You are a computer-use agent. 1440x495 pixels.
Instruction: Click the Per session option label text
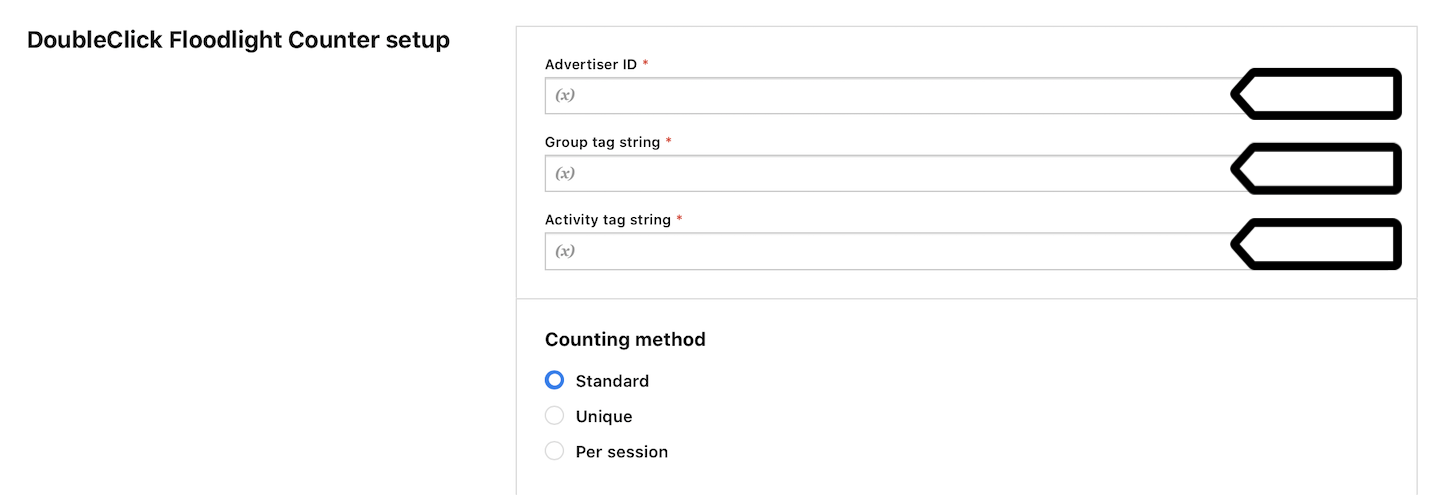pyautogui.click(x=622, y=452)
